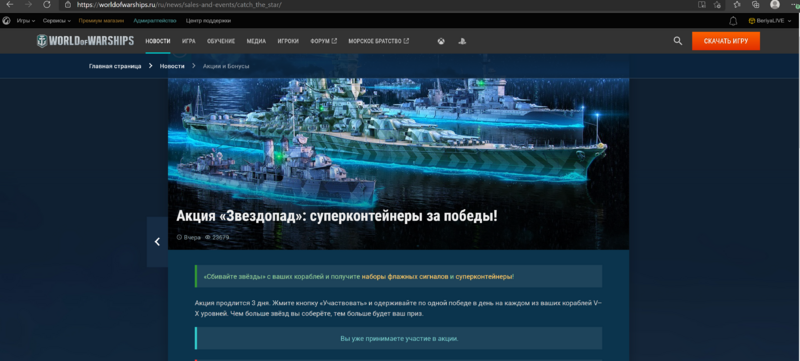800x361 pixels.
Task: Open the Адмиралтейство link
Action: [155, 21]
